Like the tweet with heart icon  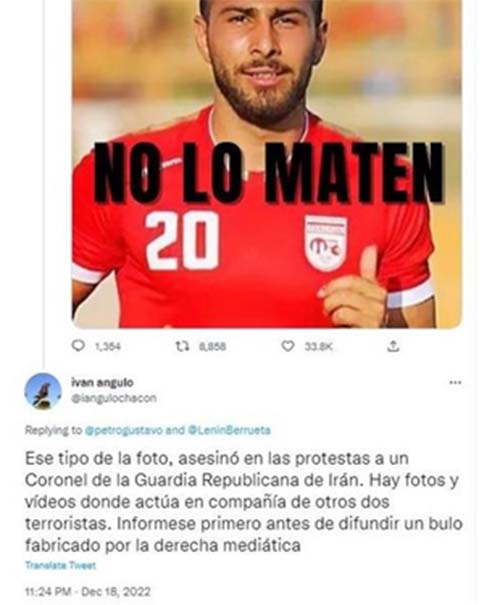click(x=287, y=346)
